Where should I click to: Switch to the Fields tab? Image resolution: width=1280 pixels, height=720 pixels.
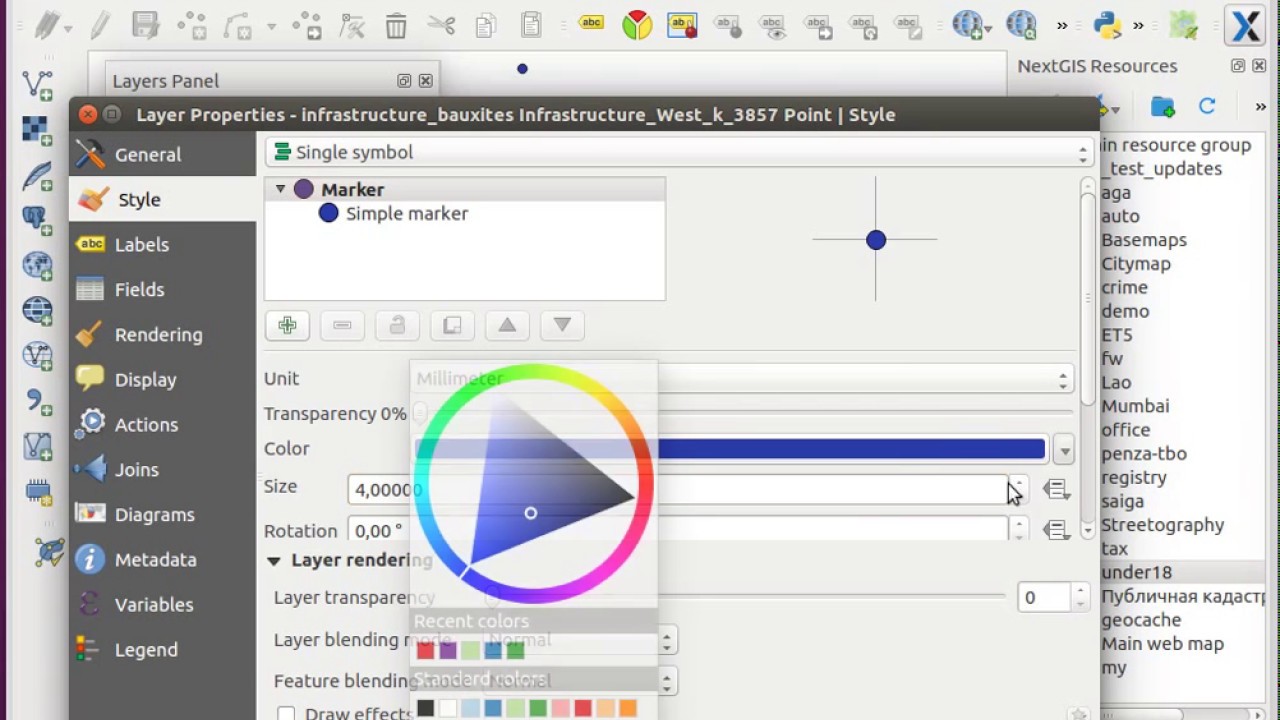pos(163,290)
